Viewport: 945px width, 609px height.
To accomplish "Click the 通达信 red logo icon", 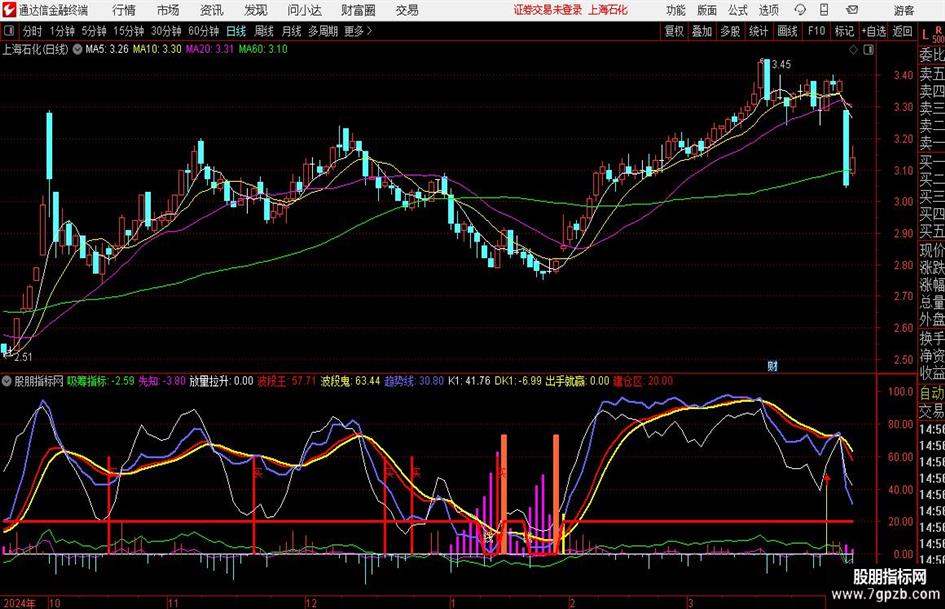I will (9, 10).
